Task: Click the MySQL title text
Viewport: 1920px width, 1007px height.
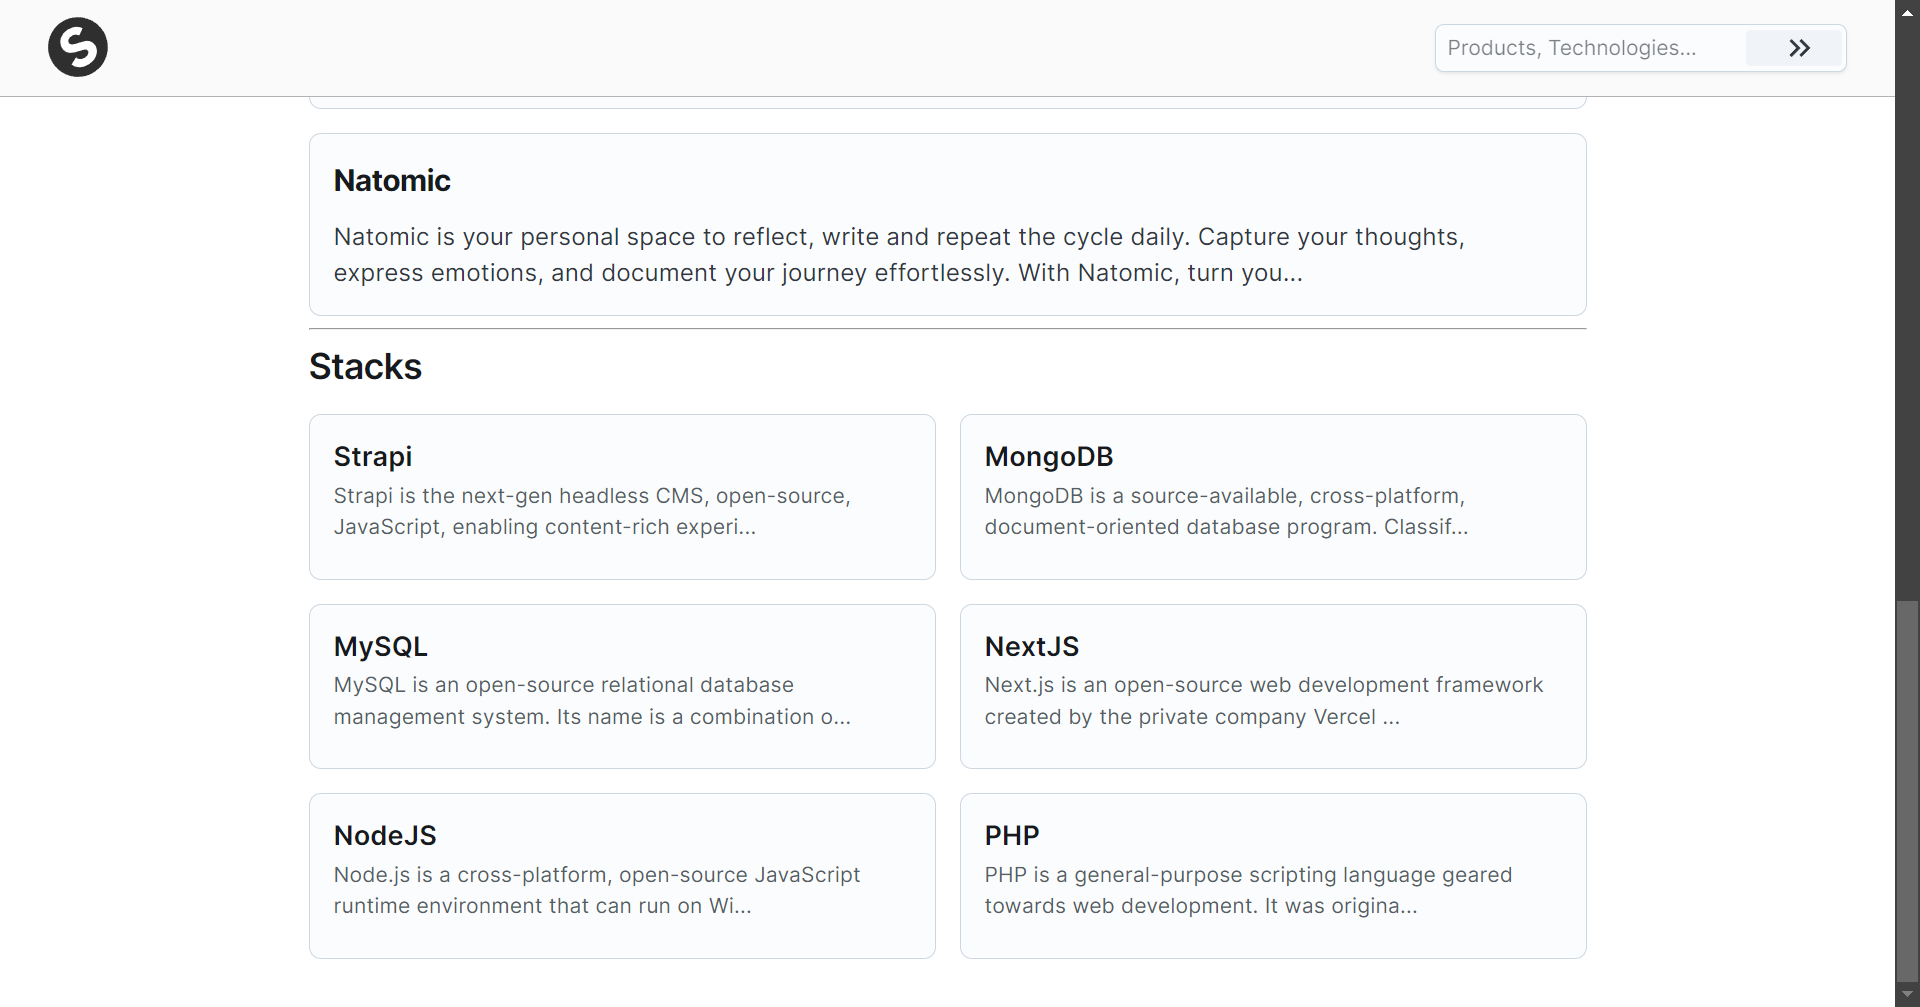Action: point(380,647)
